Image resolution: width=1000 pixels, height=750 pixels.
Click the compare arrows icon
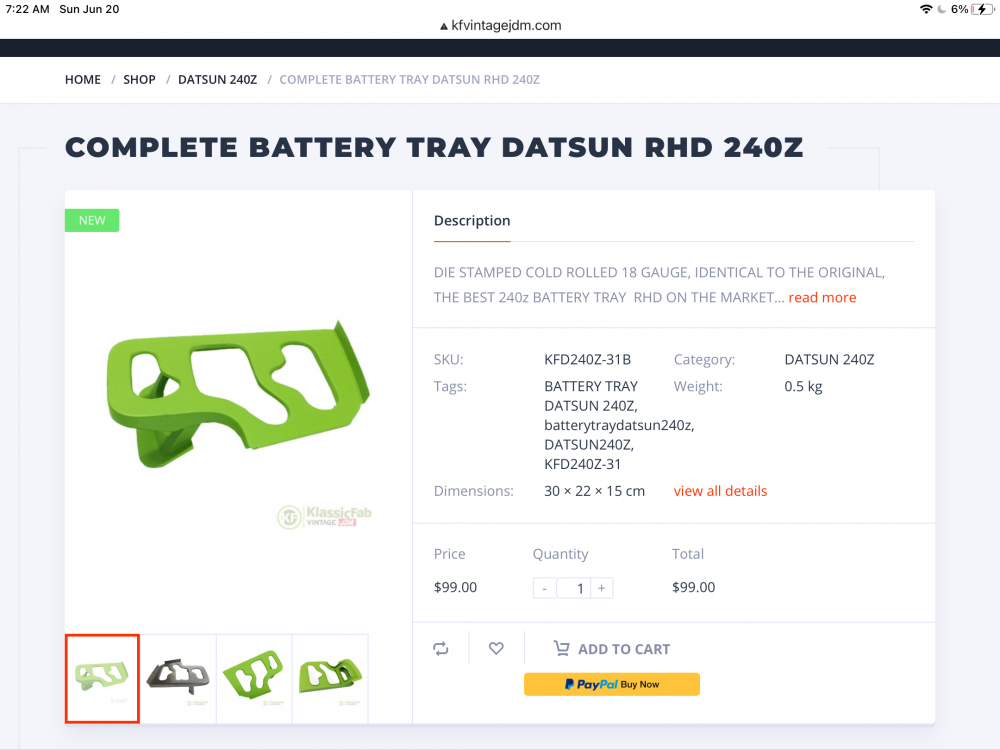pos(441,649)
